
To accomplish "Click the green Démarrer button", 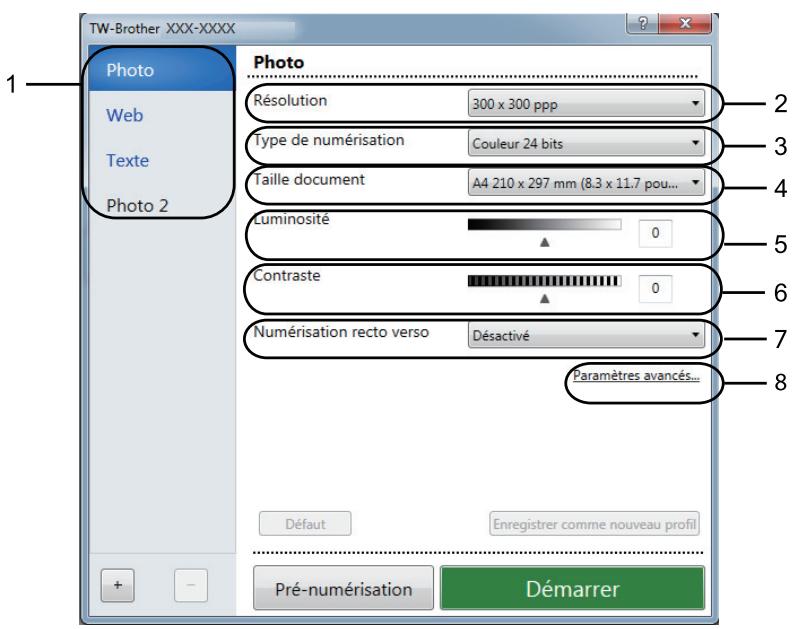I will pyautogui.click(x=572, y=588).
